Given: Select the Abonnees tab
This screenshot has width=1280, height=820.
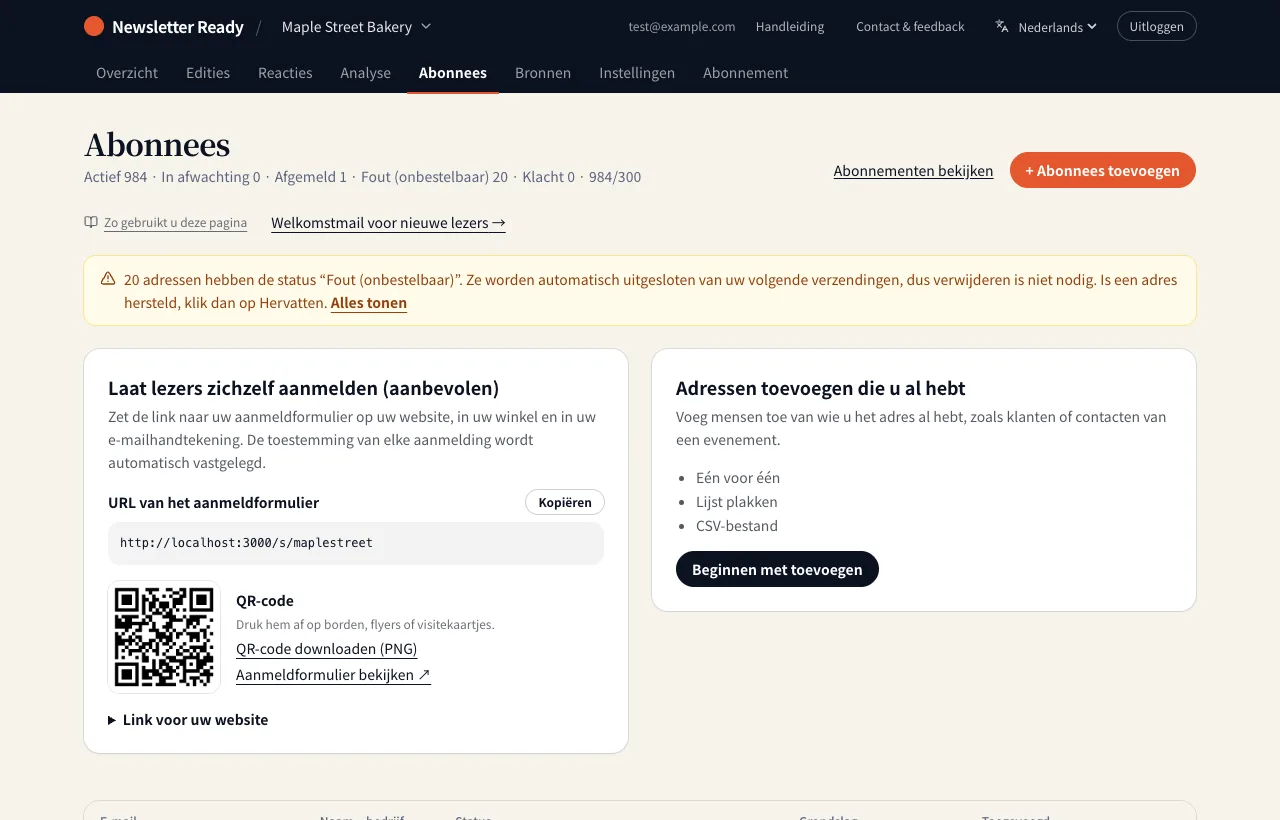Looking at the screenshot, I should [453, 73].
